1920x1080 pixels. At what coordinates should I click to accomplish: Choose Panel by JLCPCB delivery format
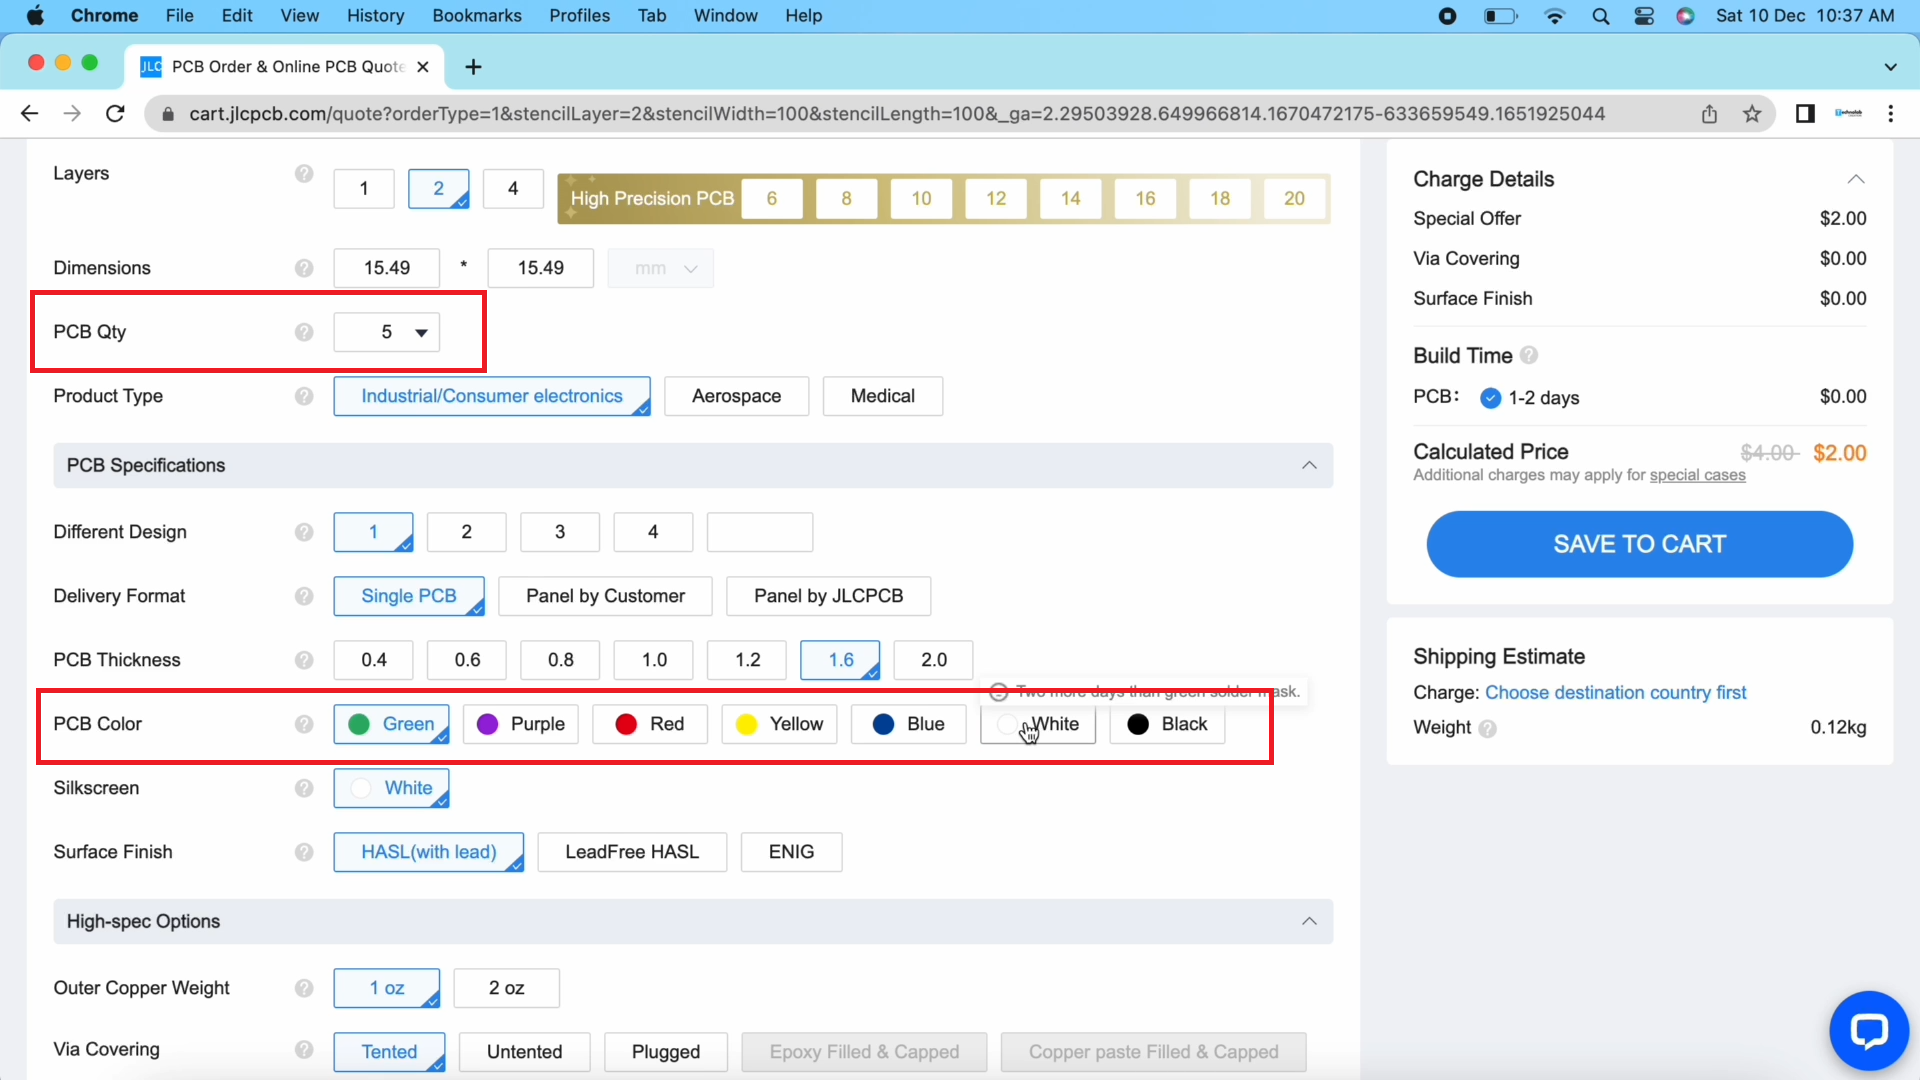coord(828,596)
